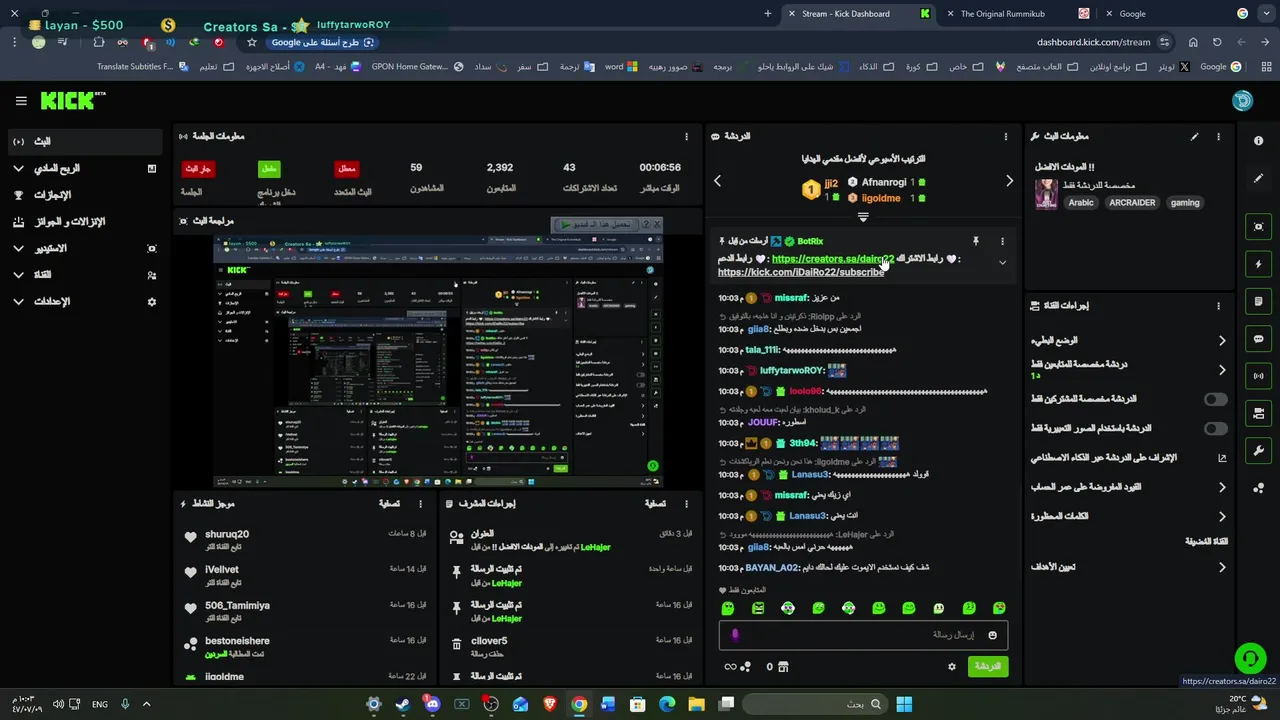Select the Stream item in sidebar
This screenshot has height=720, width=1280.
(x=83, y=141)
